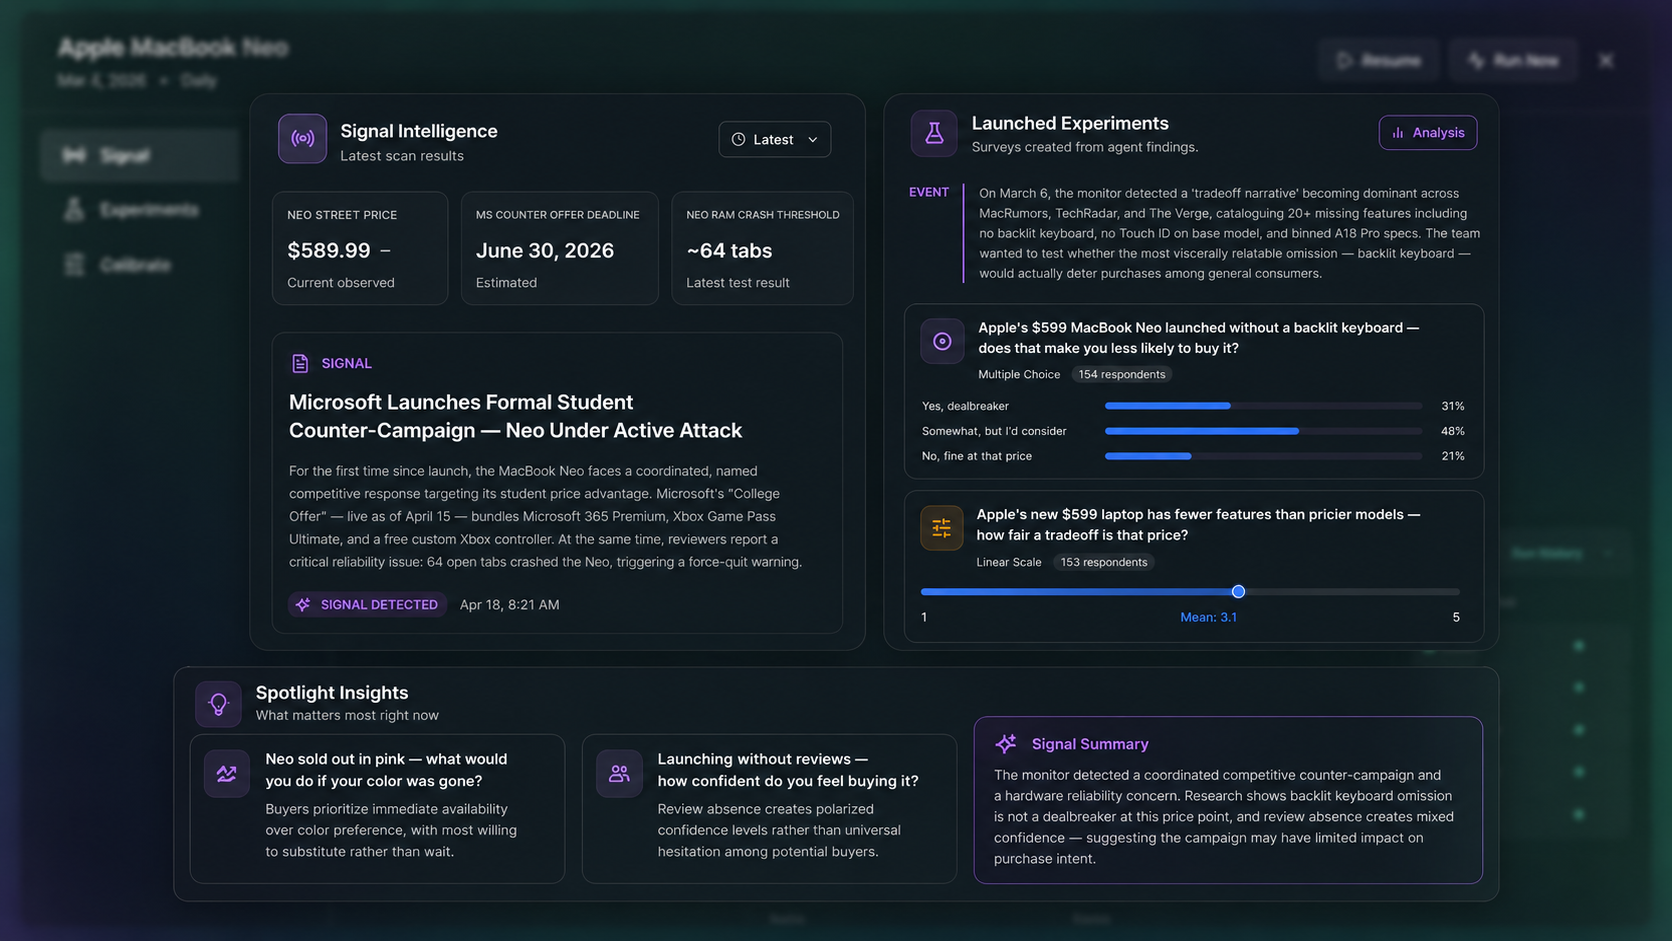Click the '153 respondents' badge

pyautogui.click(x=1104, y=562)
